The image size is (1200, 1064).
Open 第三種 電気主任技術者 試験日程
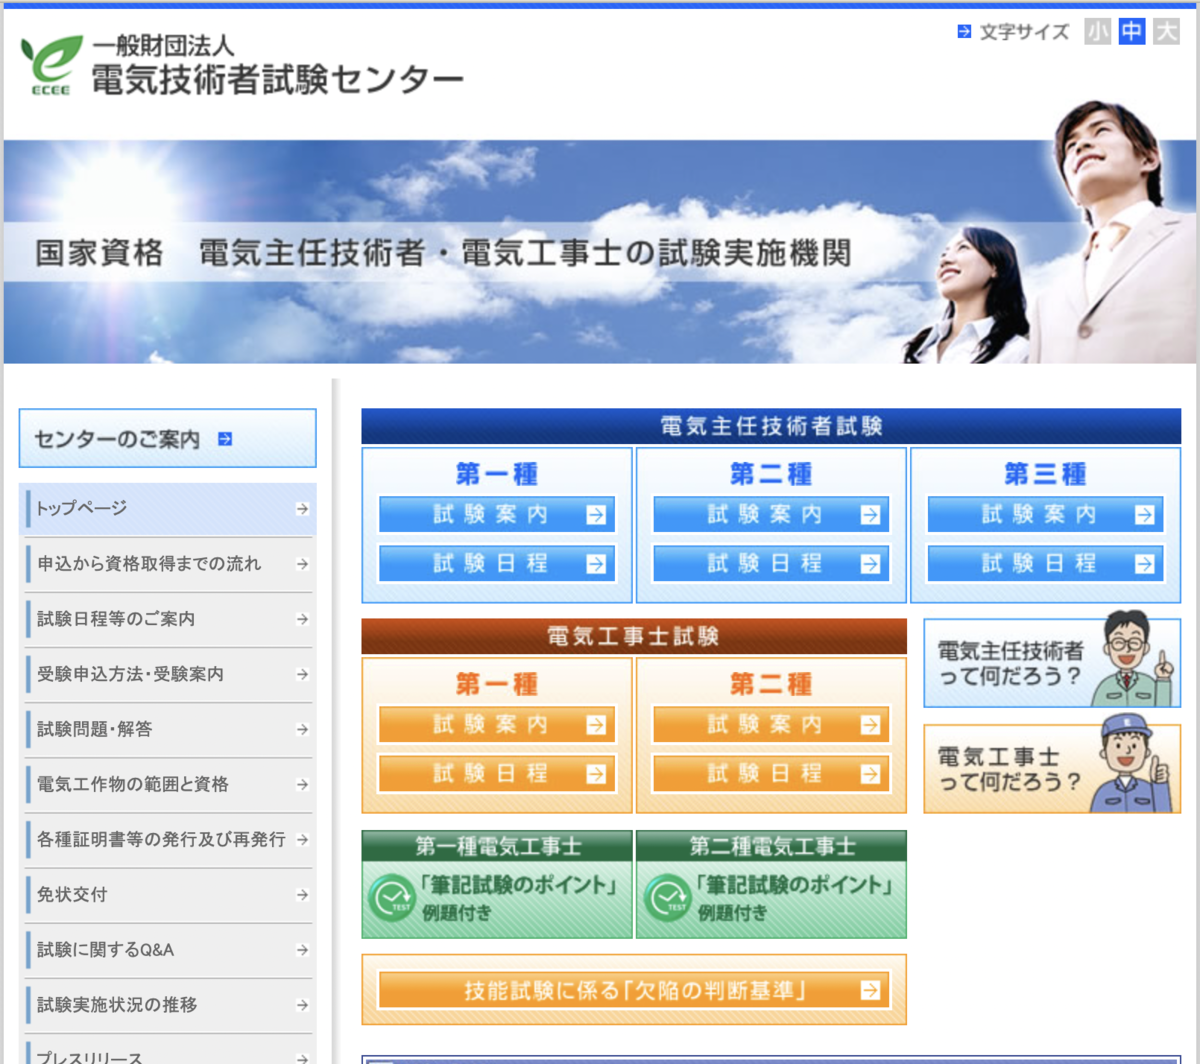[x=1045, y=563]
